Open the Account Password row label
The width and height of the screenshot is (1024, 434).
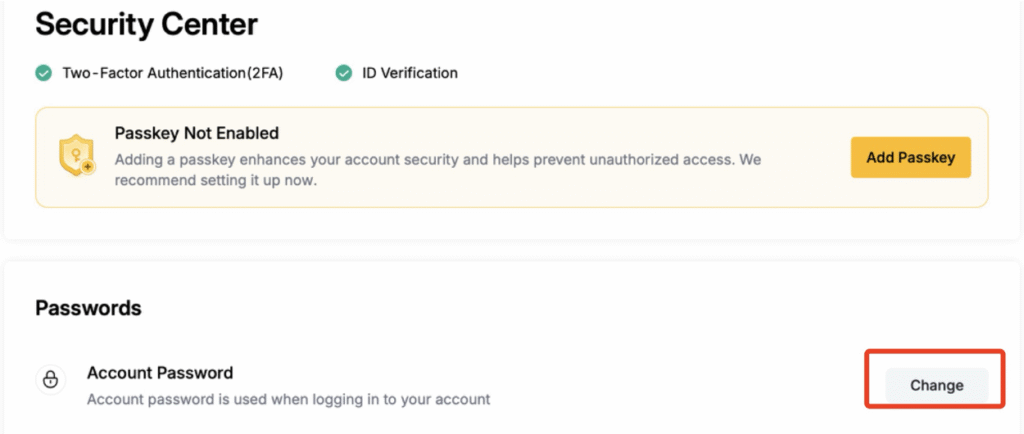click(x=160, y=373)
